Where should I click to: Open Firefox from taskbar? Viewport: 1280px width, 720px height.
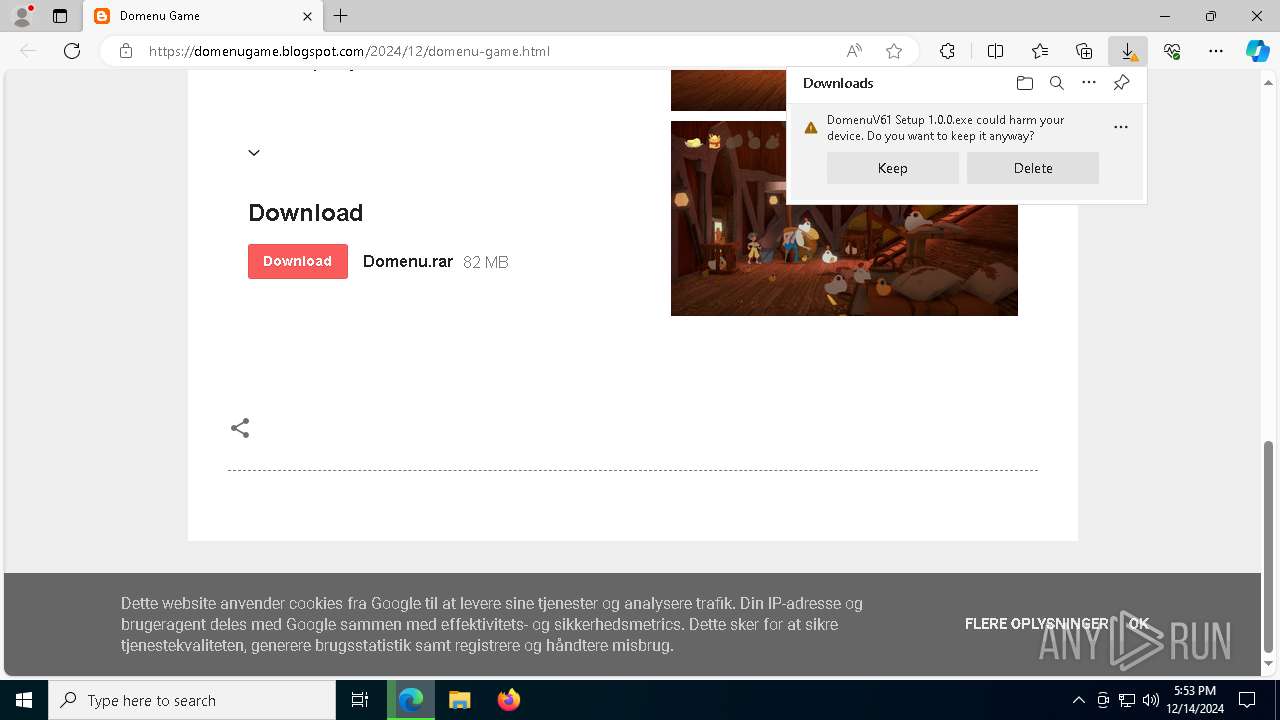508,700
